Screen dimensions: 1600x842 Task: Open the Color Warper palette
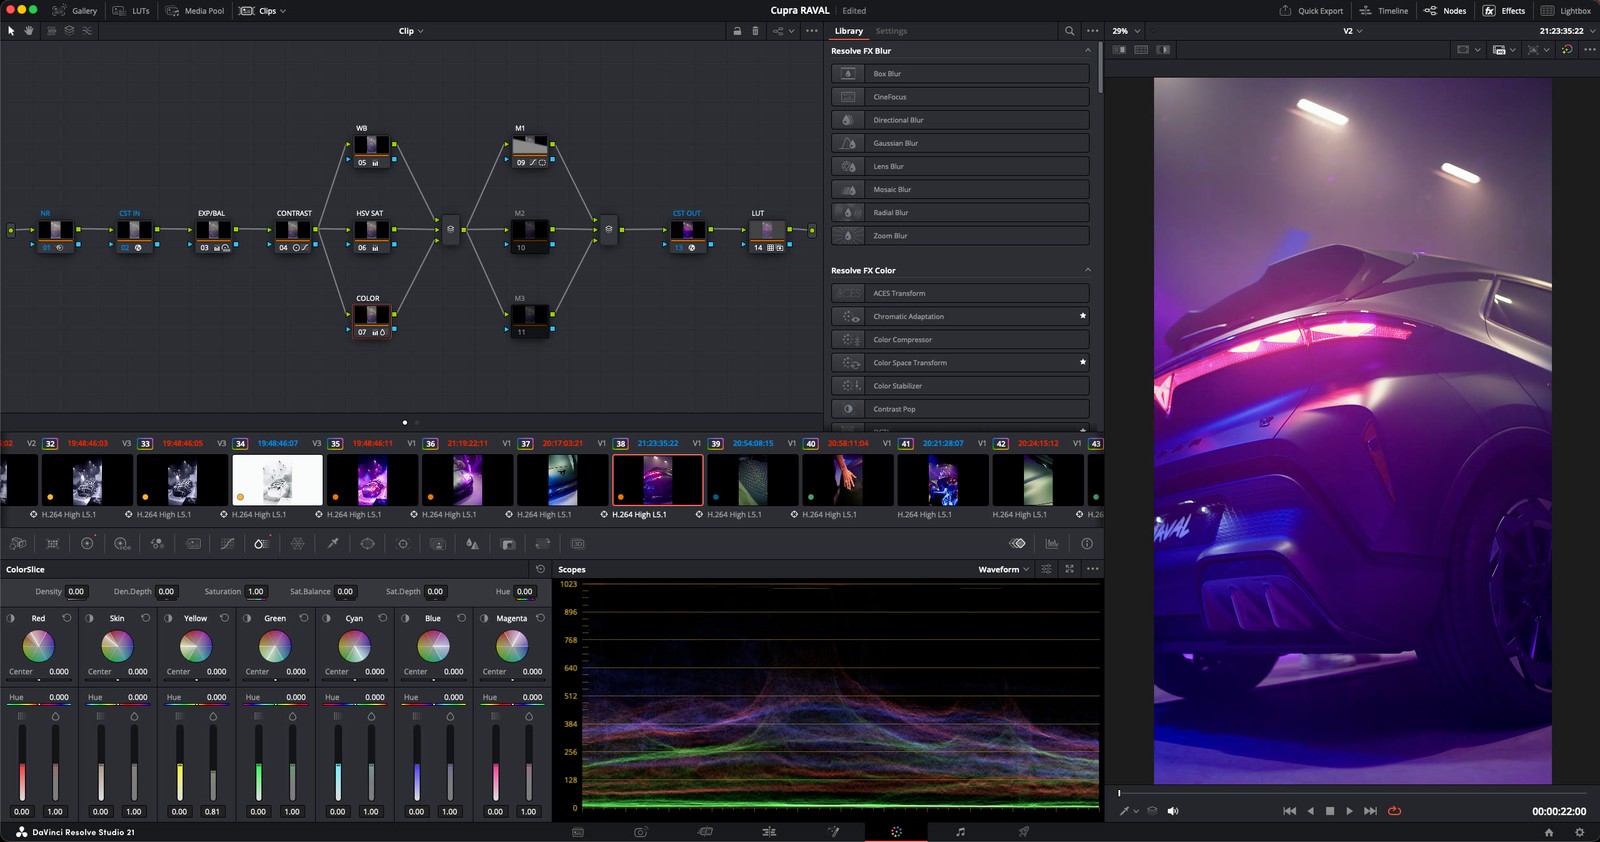(297, 543)
